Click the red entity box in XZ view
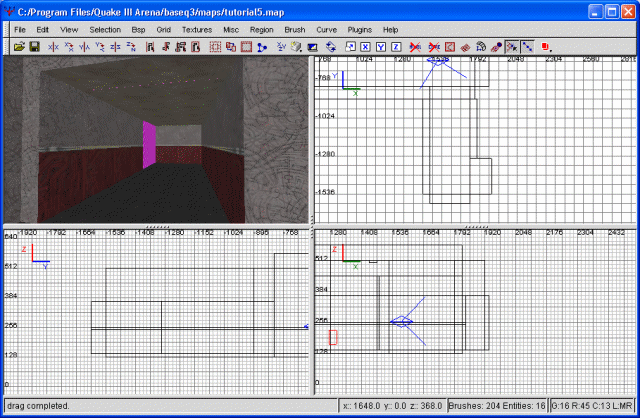This screenshot has height=418, width=640. click(333, 337)
